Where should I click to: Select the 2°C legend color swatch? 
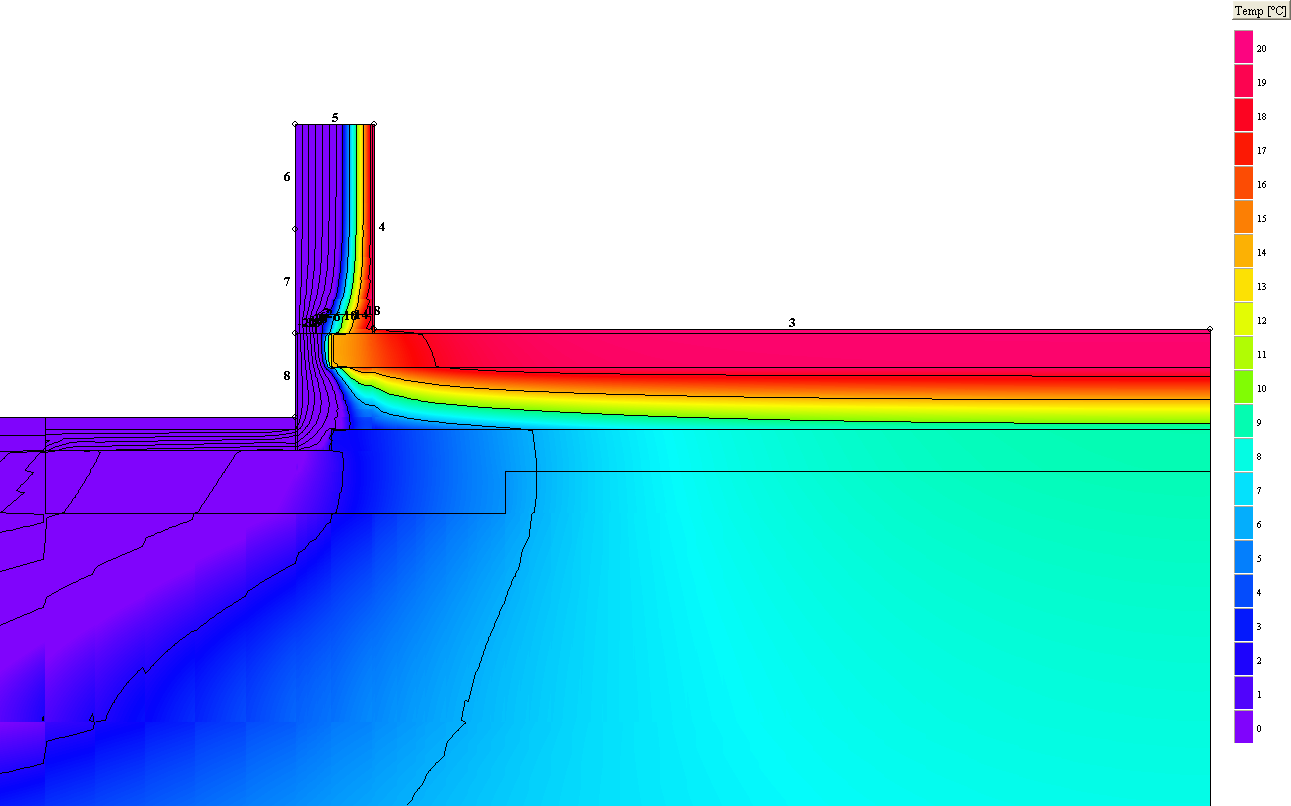point(1243,659)
